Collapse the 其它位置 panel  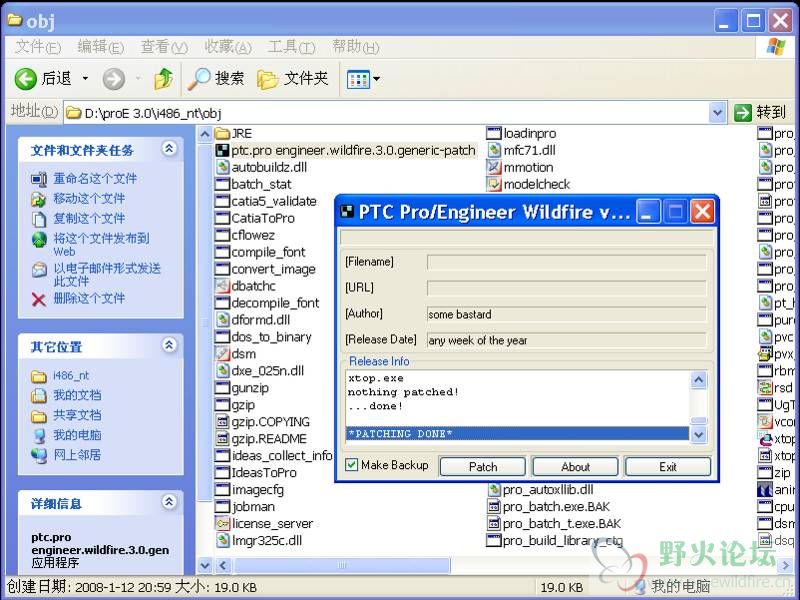(x=169, y=345)
